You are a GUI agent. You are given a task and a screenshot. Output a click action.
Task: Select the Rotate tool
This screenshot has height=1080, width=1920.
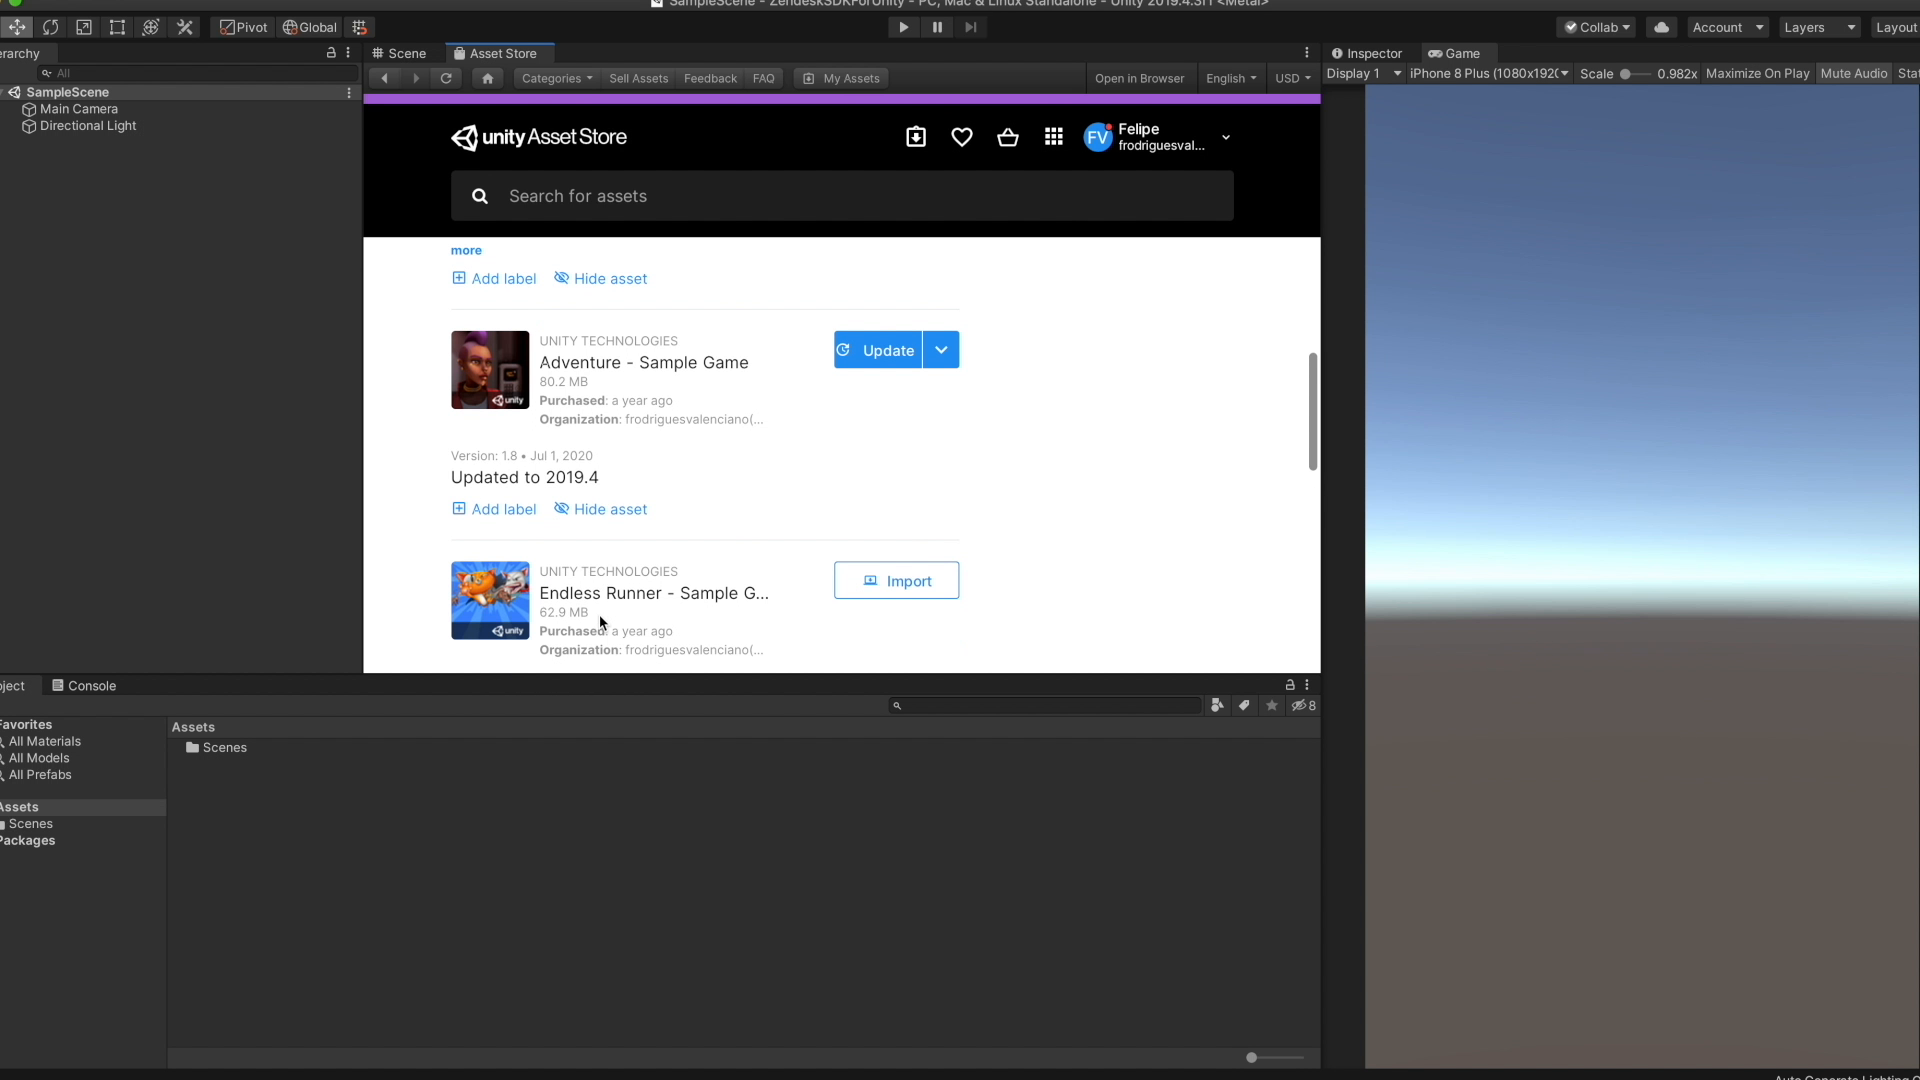[50, 27]
